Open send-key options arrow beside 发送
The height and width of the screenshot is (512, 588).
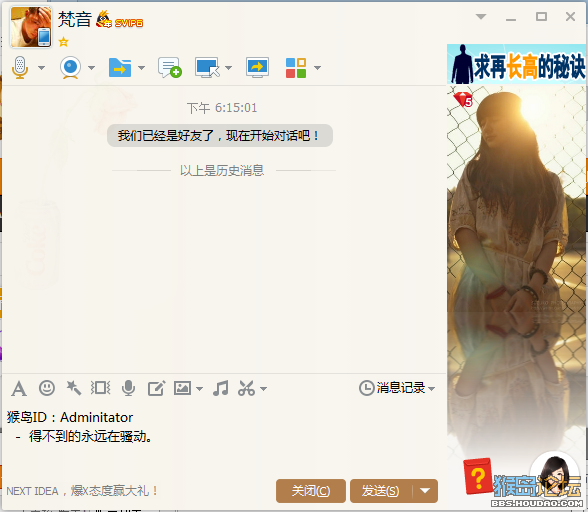coord(425,491)
